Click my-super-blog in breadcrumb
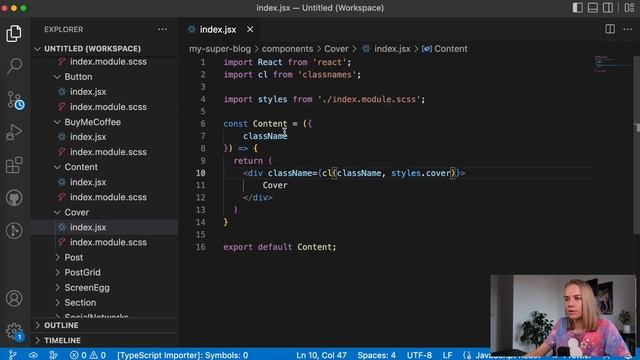 tap(220, 49)
